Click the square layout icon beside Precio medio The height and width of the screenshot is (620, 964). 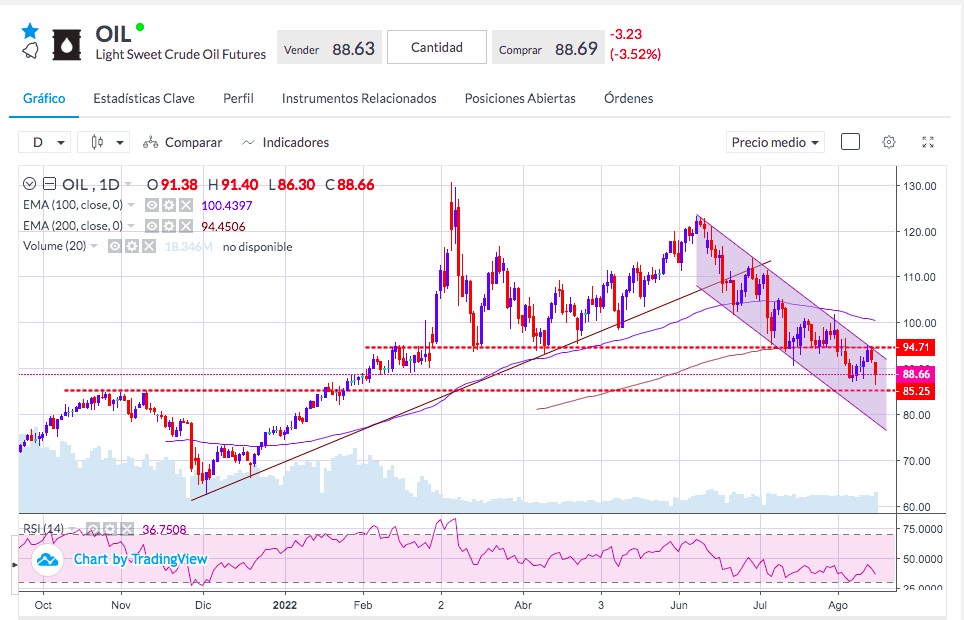tap(850, 142)
